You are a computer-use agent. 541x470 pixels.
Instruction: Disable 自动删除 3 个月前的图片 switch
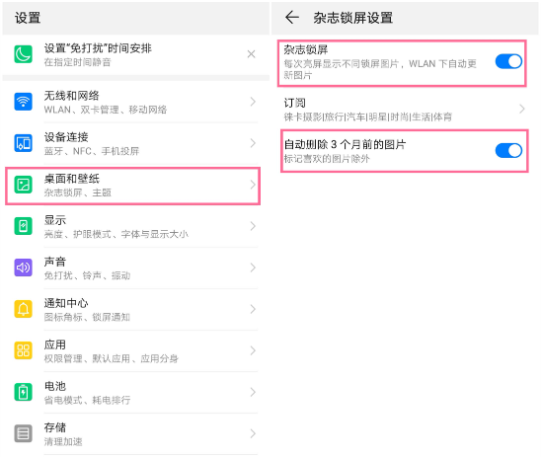pyautogui.click(x=509, y=151)
